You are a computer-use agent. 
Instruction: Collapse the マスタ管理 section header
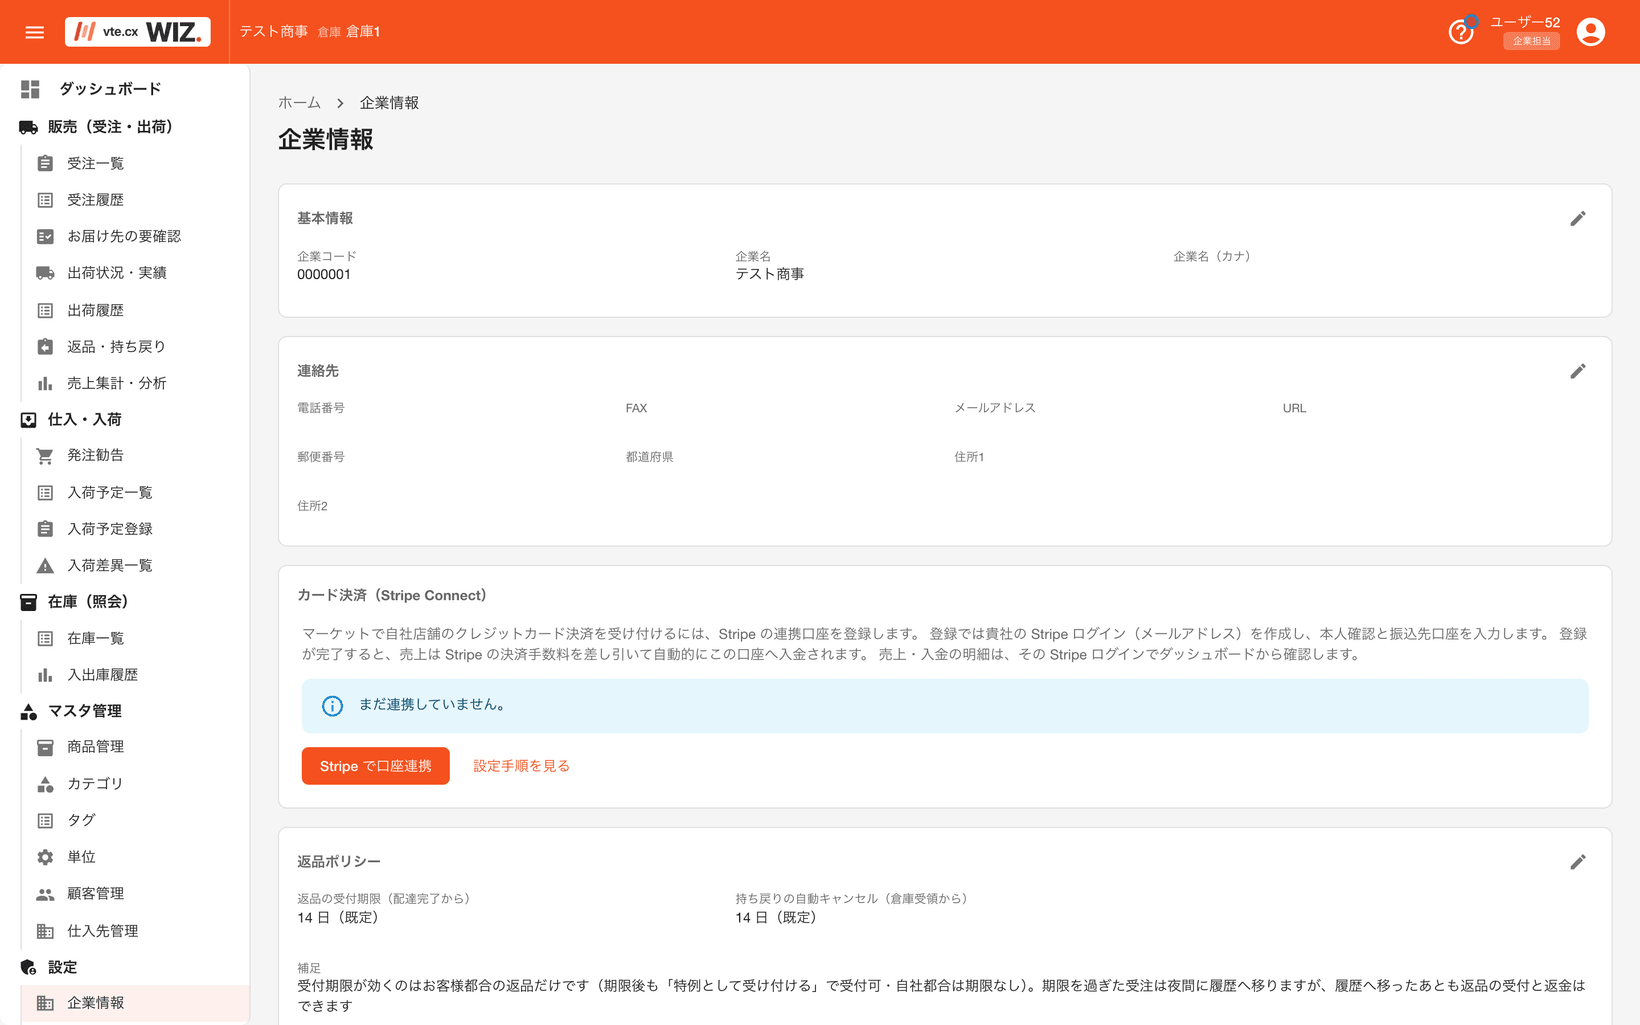point(124,711)
